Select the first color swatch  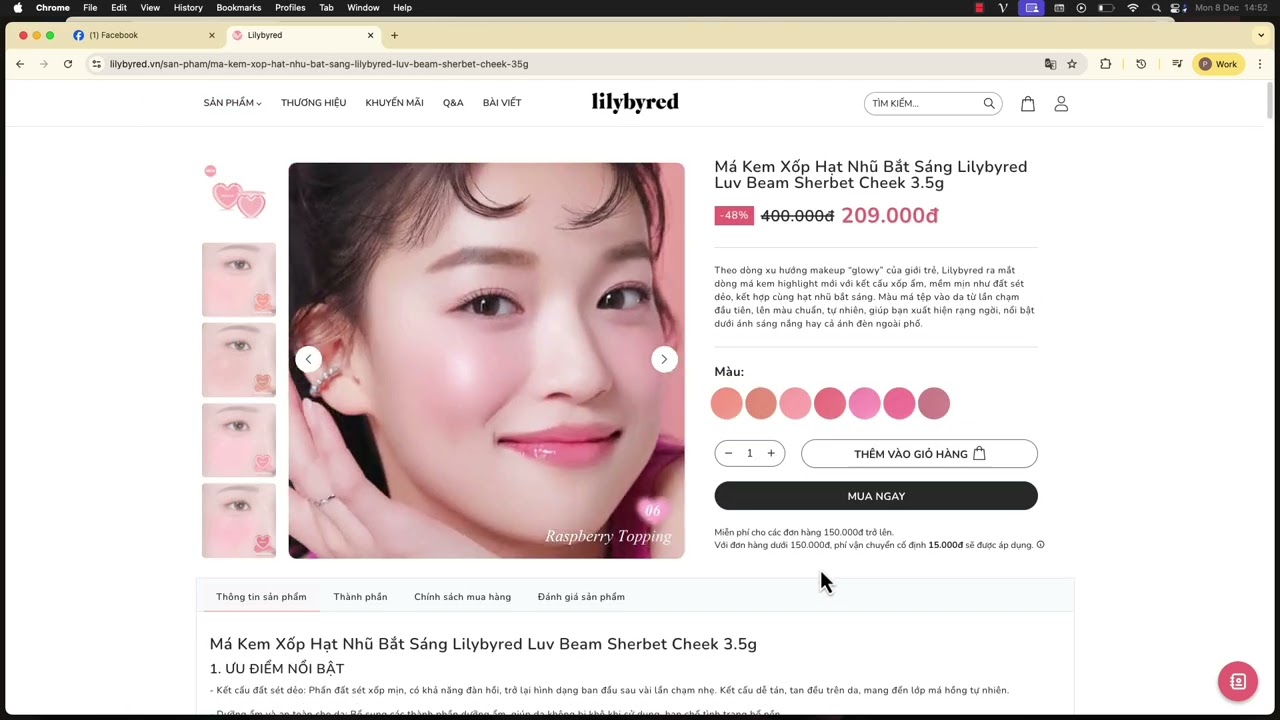pyautogui.click(x=727, y=403)
